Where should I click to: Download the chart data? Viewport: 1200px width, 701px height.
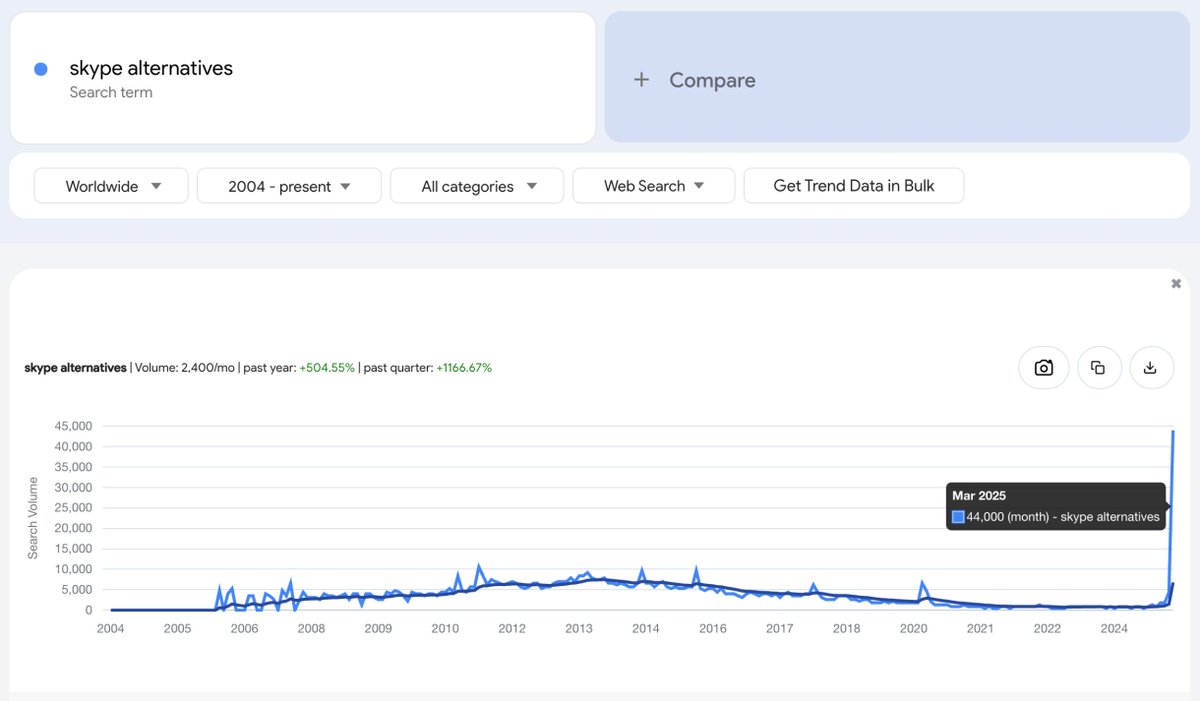1150,367
